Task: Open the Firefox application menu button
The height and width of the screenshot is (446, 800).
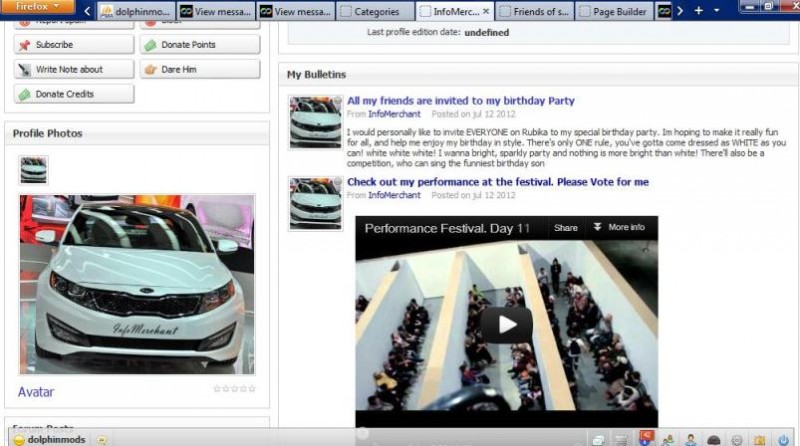Action: (37, 7)
